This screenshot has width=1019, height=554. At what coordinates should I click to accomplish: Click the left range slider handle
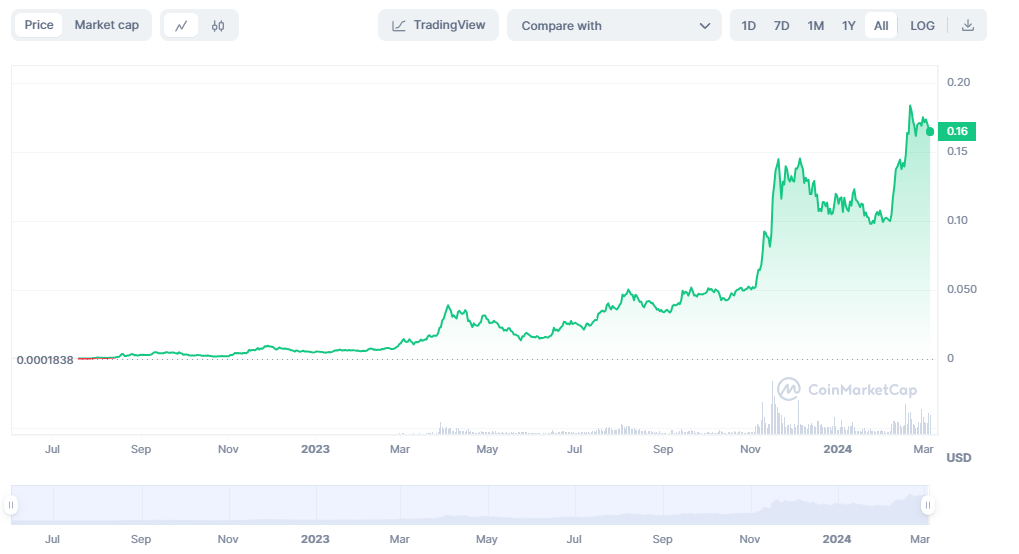click(x=13, y=505)
